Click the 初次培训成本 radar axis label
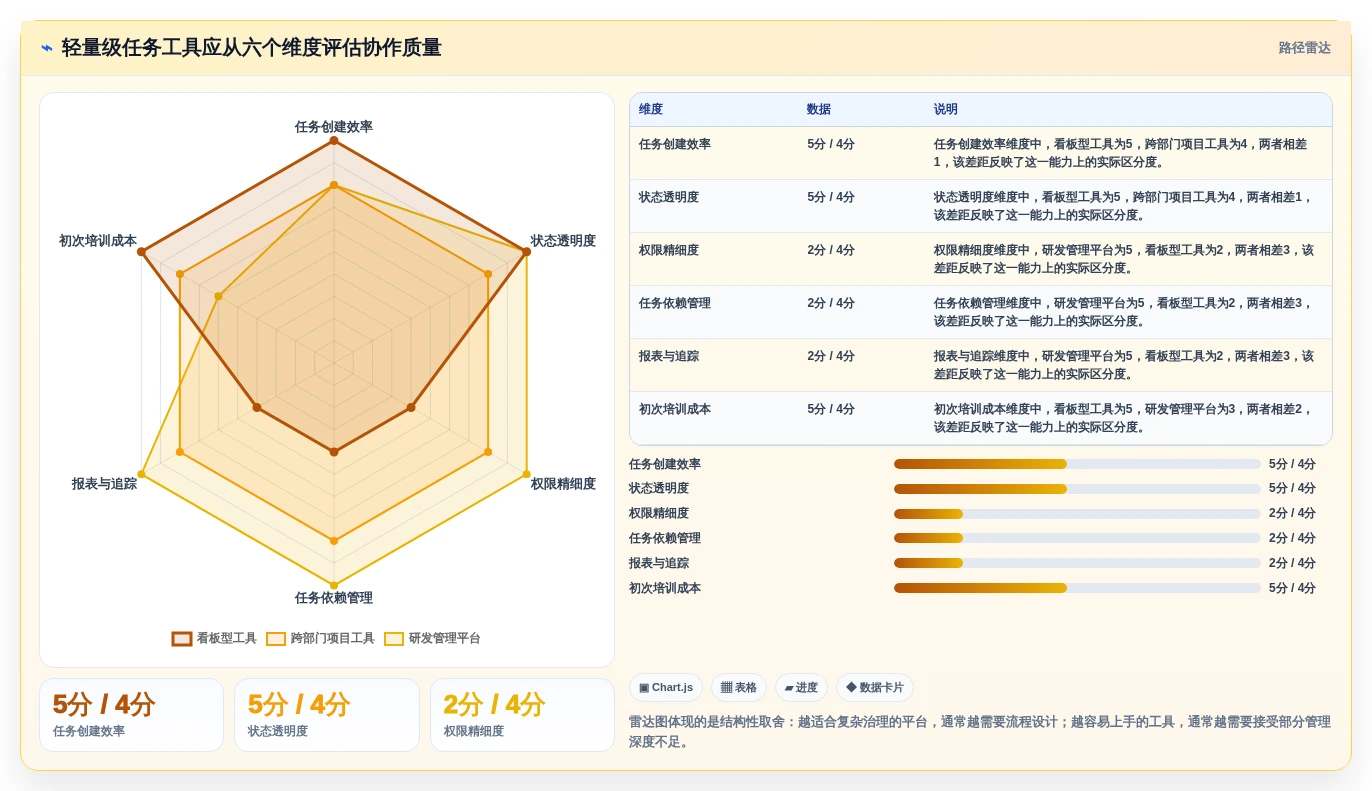The width and height of the screenshot is (1372, 791). (x=98, y=241)
